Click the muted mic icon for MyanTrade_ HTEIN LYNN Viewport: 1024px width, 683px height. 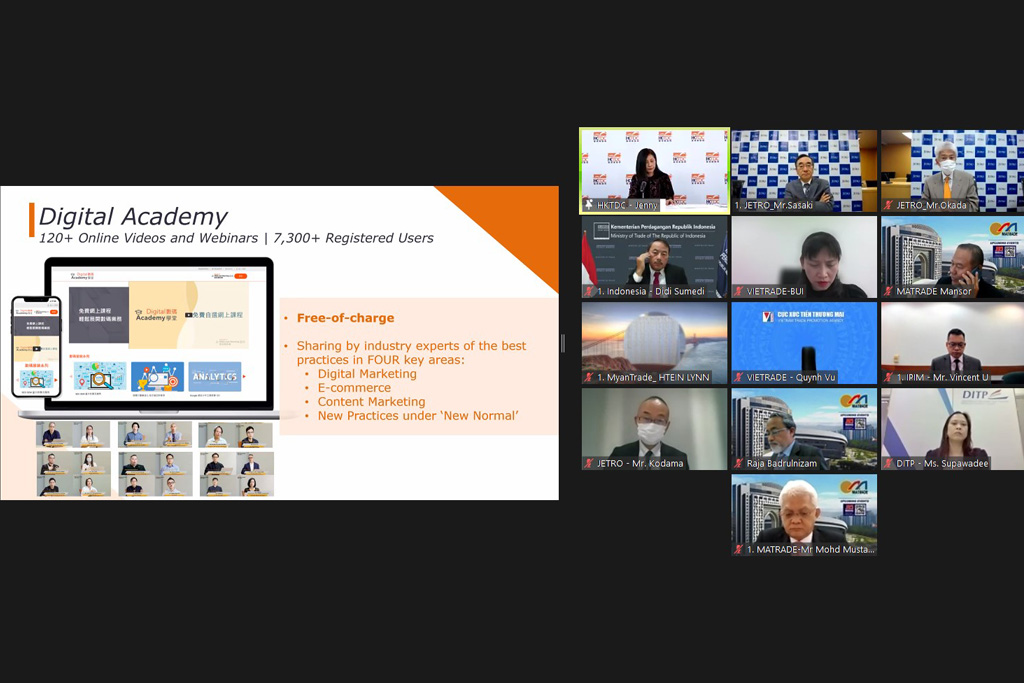pyautogui.click(x=589, y=377)
